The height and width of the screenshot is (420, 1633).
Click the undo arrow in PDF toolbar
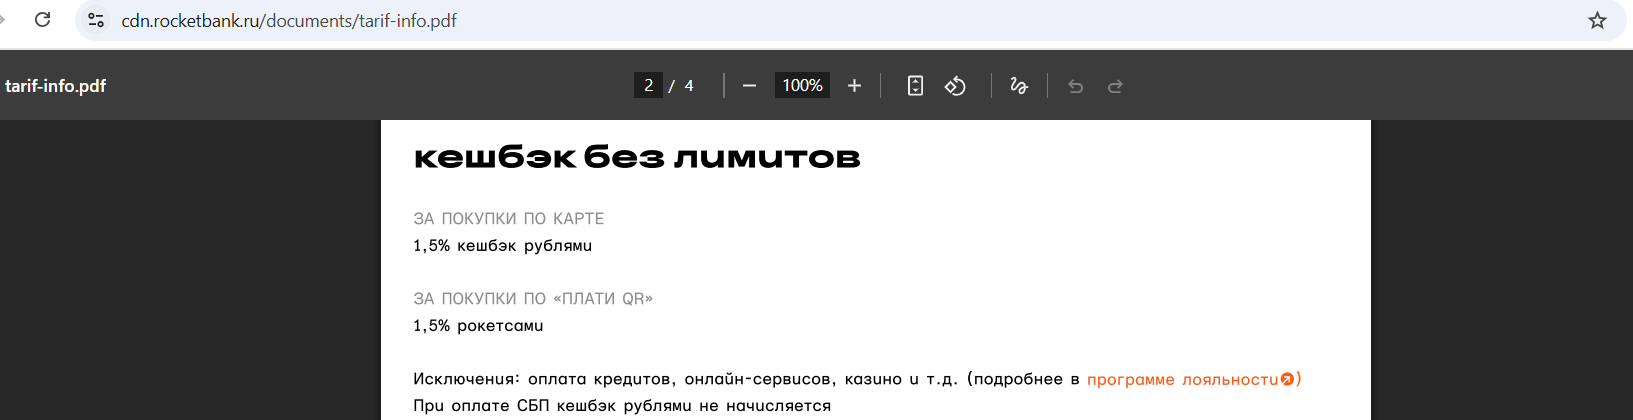pos(1076,86)
